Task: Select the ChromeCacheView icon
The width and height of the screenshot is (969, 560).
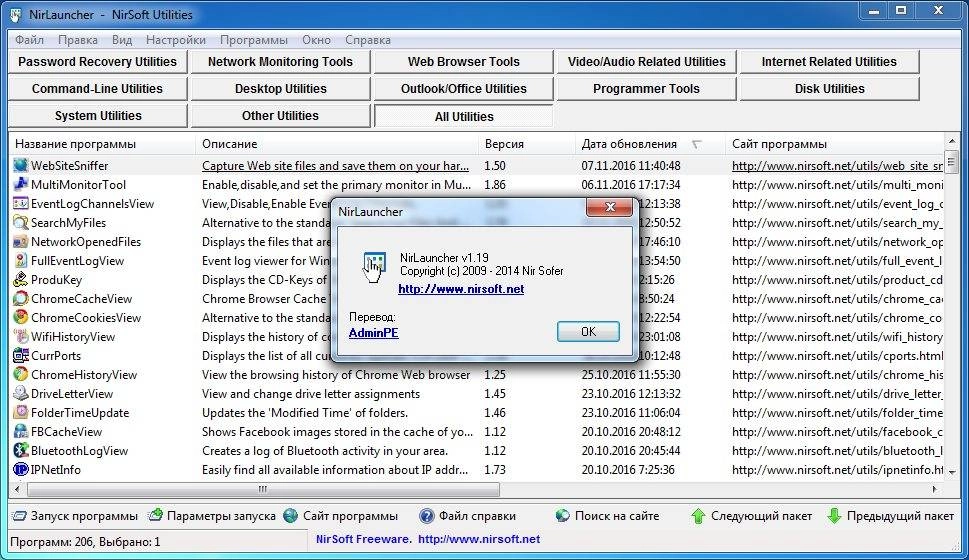Action: click(20, 299)
